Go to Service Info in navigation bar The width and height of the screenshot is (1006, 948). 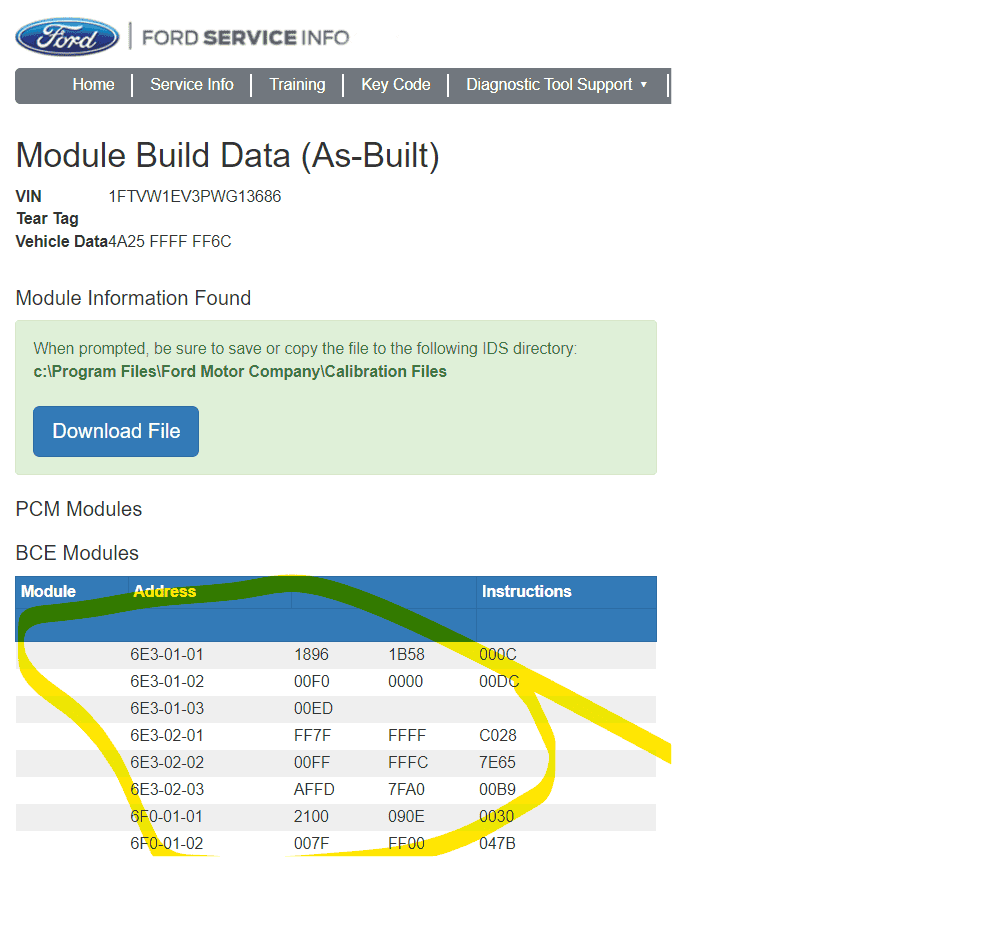pyautogui.click(x=192, y=85)
